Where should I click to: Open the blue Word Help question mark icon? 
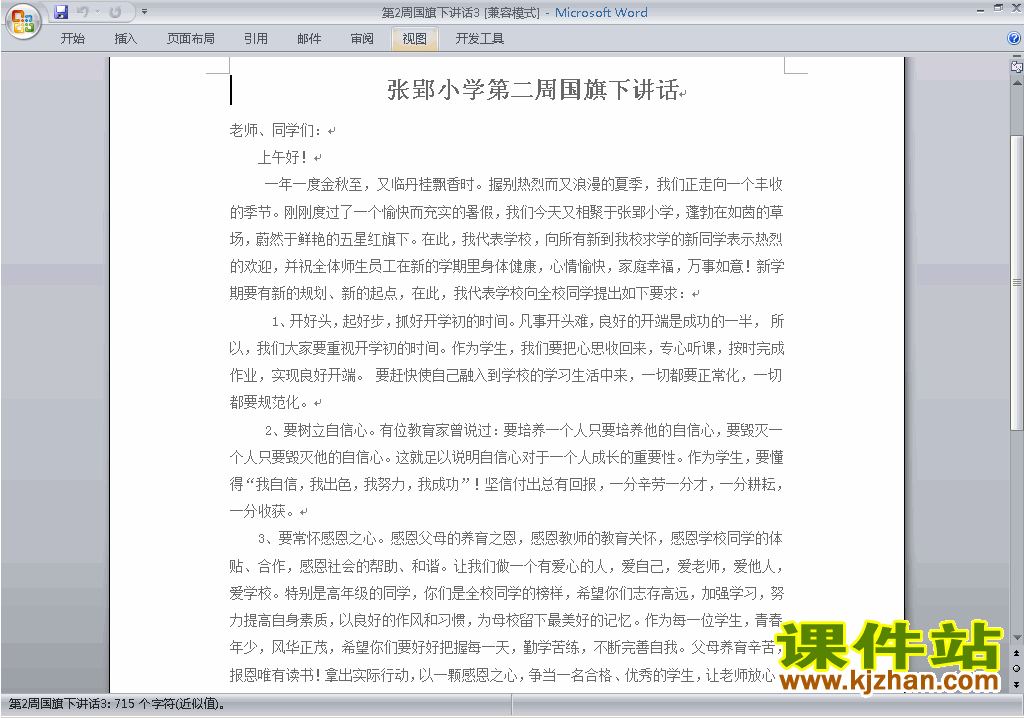tap(1014, 39)
